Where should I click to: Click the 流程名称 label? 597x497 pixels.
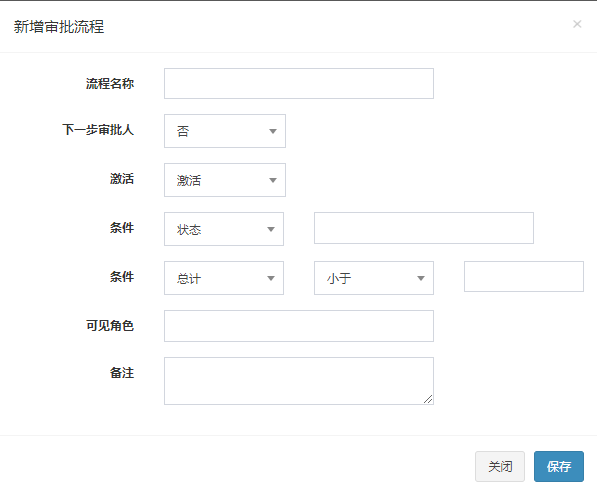point(110,83)
